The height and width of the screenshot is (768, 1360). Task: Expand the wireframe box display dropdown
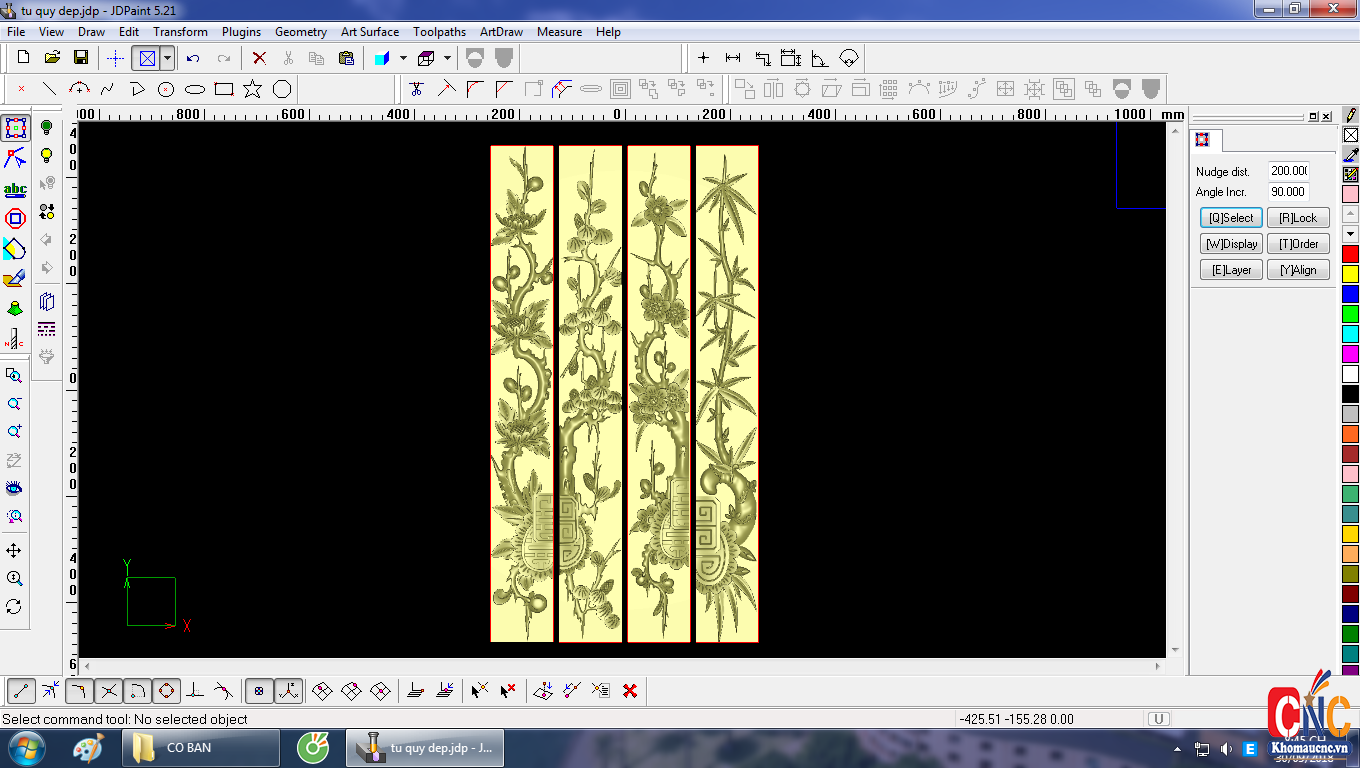(x=447, y=58)
